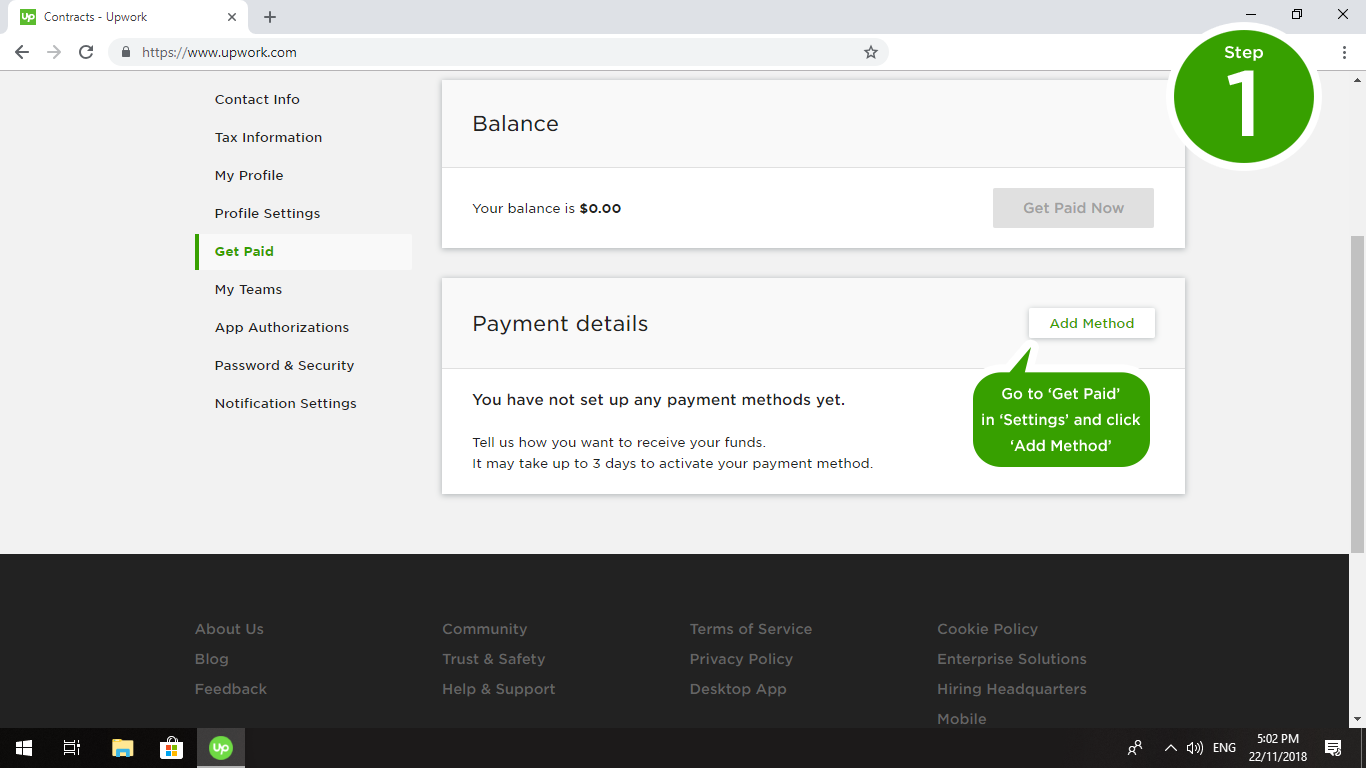The height and width of the screenshot is (768, 1366).
Task: Click the ENG language indicator
Action: [x=1224, y=747]
